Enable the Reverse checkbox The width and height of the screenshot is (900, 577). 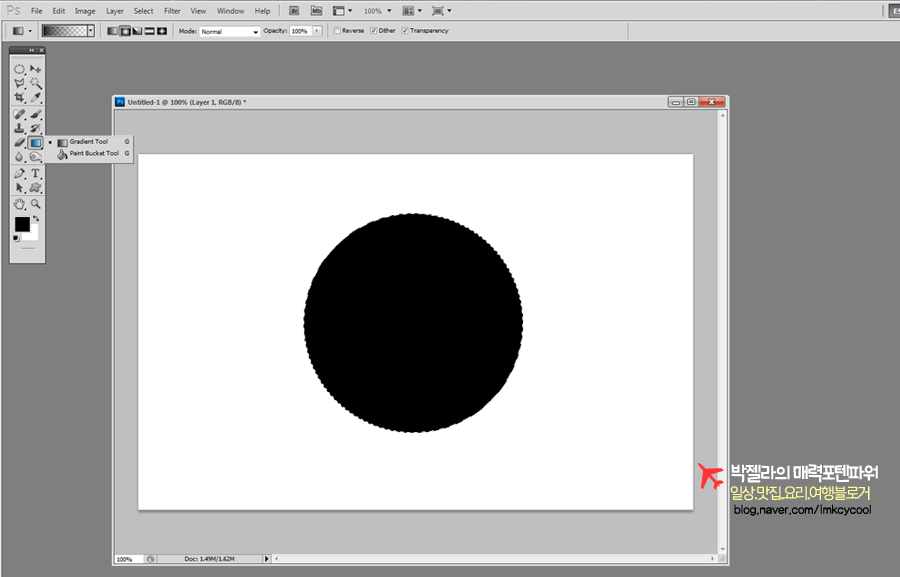[337, 31]
